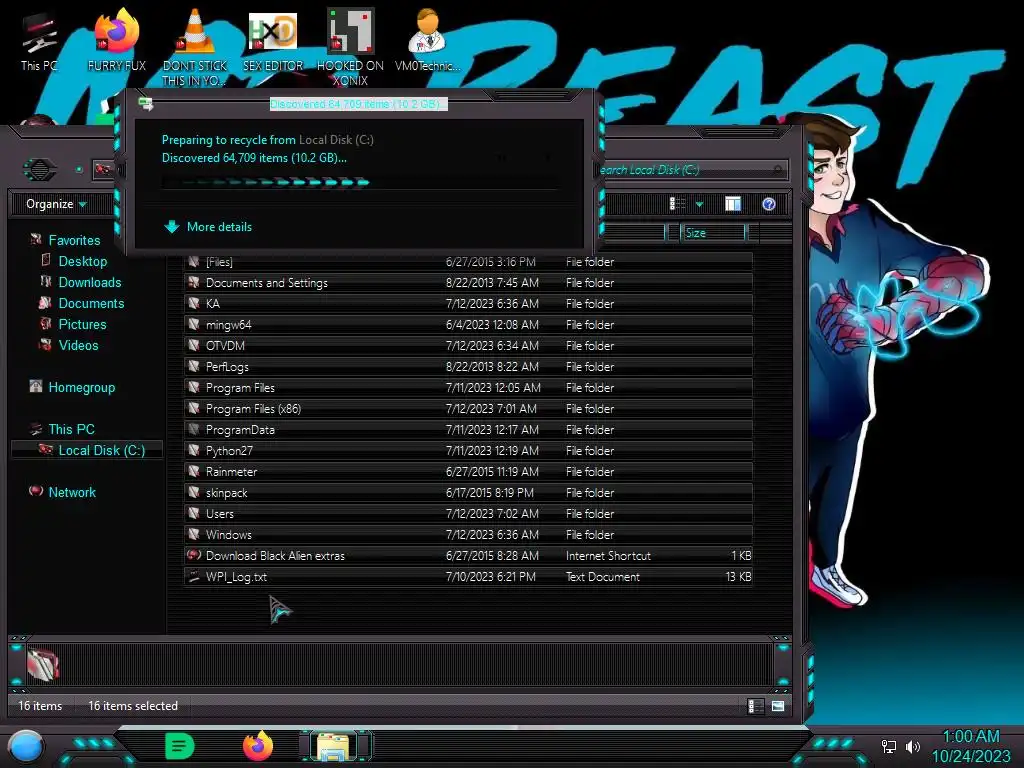Open the view options dropdown arrow
Screen dimensions: 1024x768
pyautogui.click(x=699, y=204)
